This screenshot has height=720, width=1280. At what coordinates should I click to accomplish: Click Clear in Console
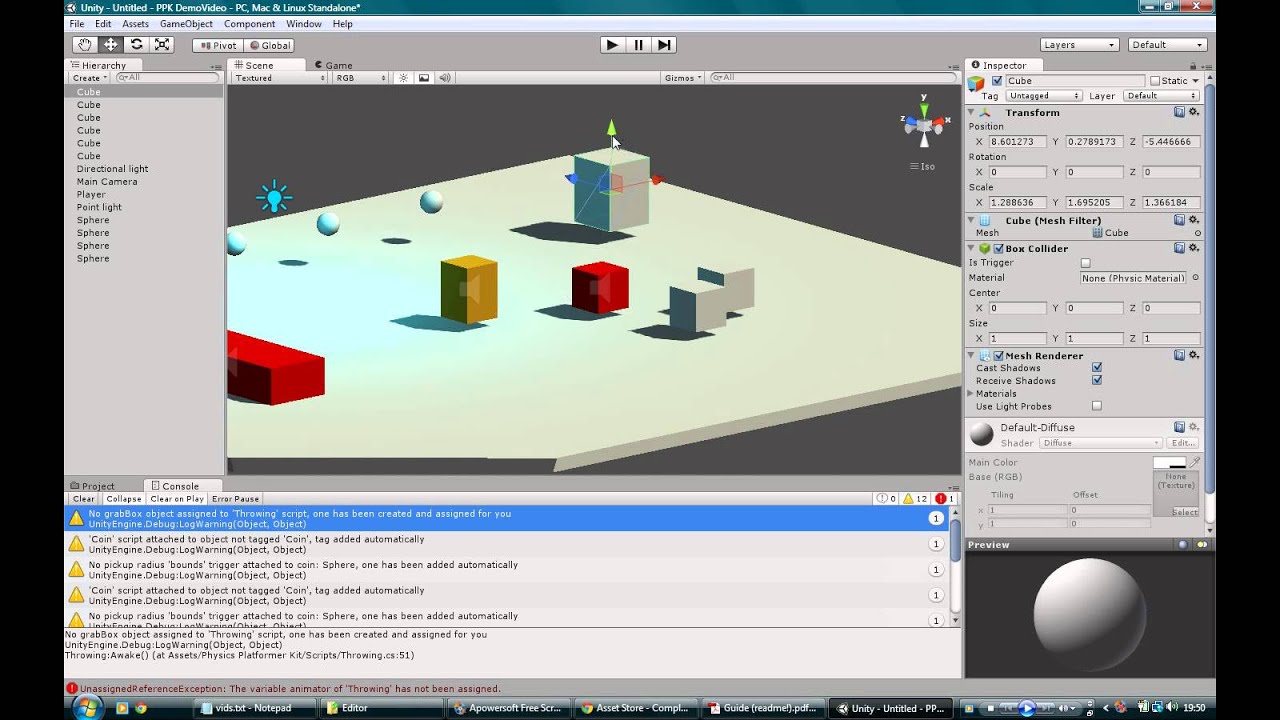coord(84,498)
